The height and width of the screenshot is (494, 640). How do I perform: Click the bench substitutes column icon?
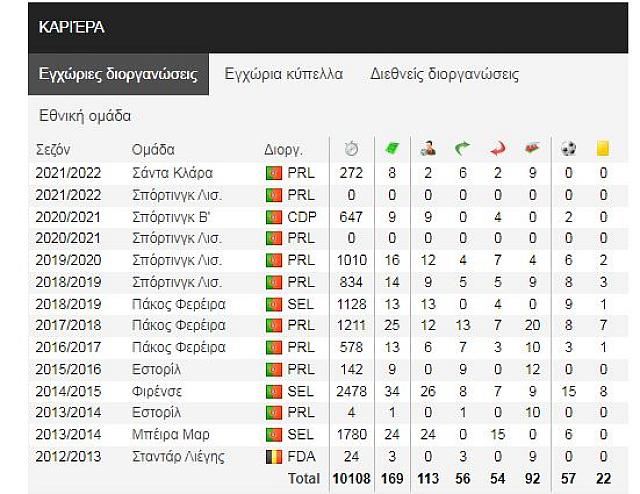(x=532, y=149)
